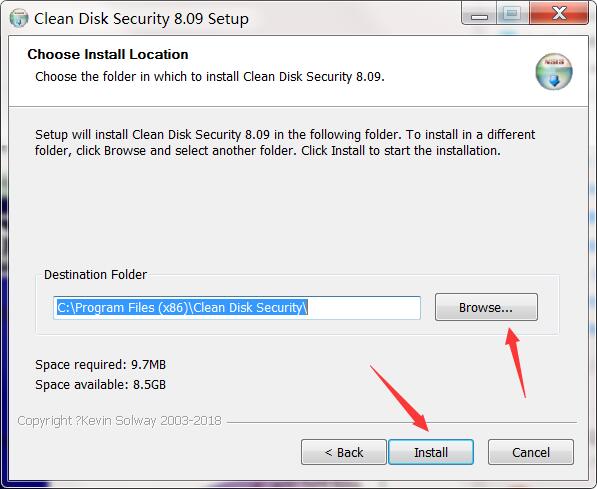Go to the previous step with the Back button
The image size is (597, 489).
point(344,452)
